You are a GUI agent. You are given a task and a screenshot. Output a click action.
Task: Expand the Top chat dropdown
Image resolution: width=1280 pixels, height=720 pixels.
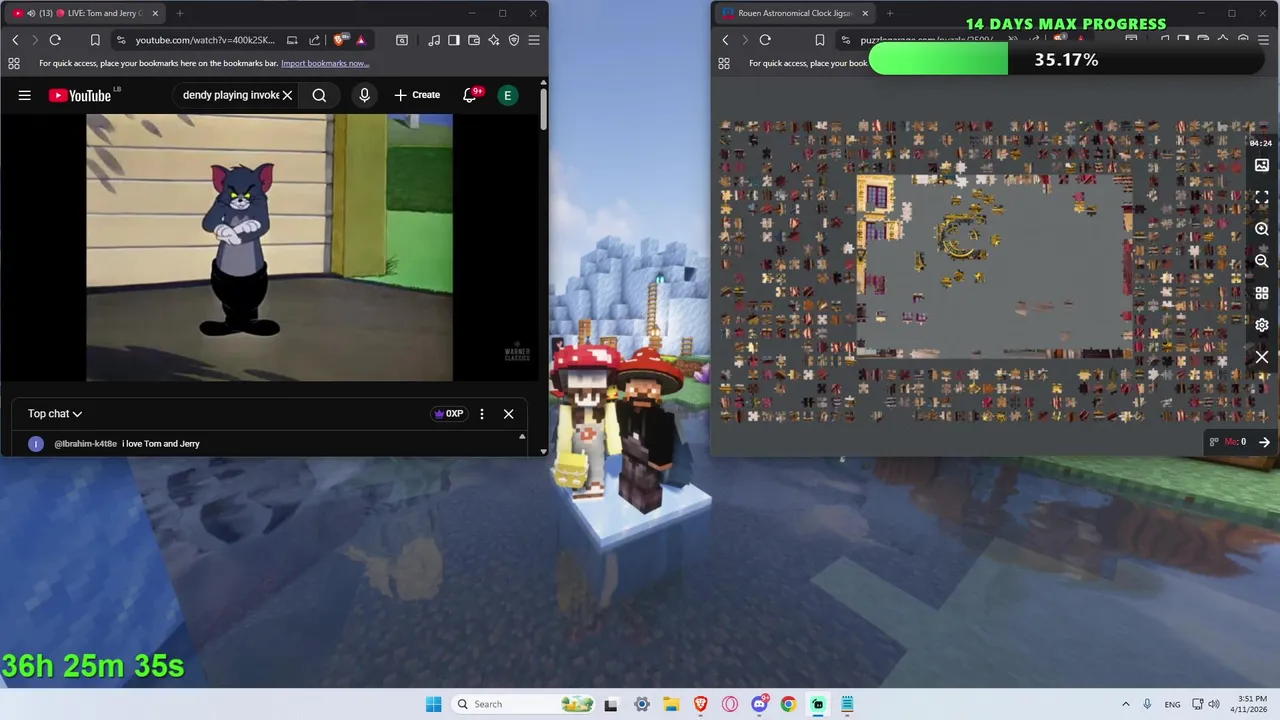tap(55, 413)
